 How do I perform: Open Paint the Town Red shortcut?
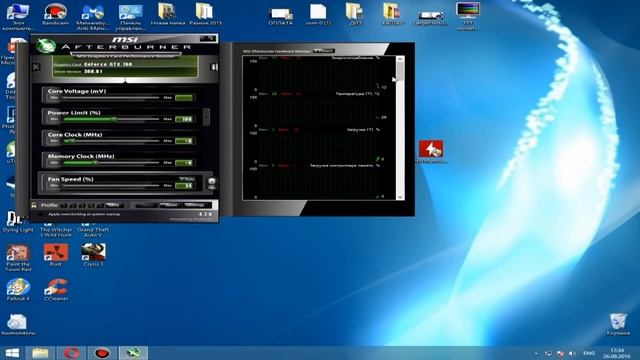[18, 258]
